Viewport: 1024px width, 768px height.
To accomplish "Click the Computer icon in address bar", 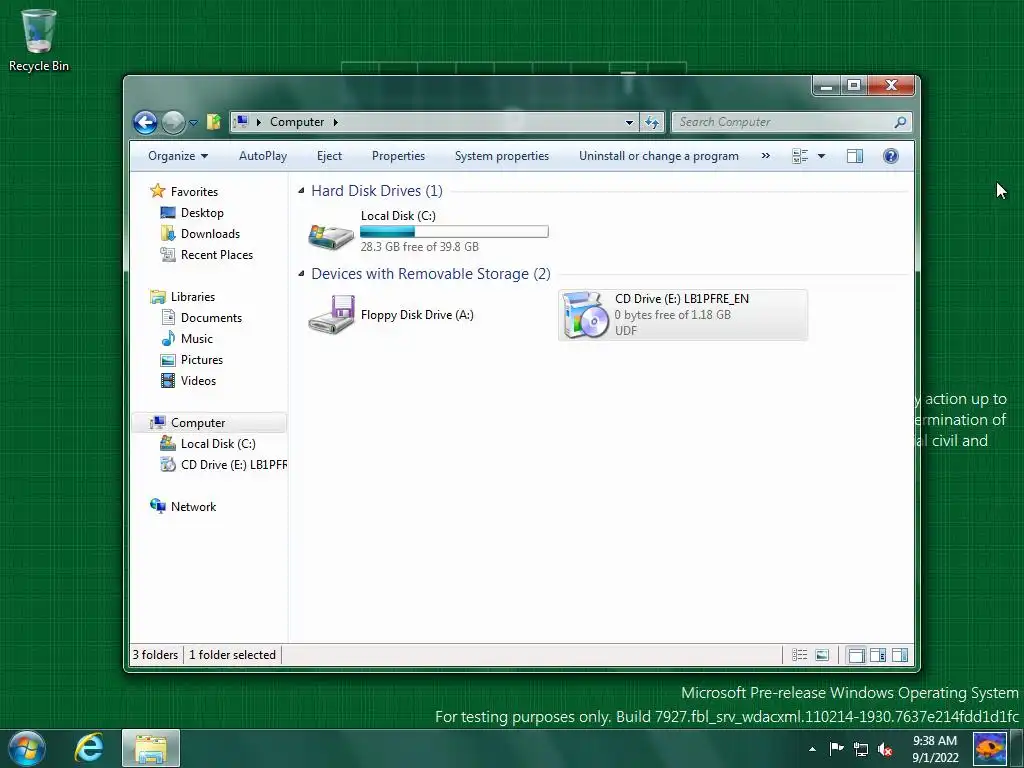I will pyautogui.click(x=241, y=121).
